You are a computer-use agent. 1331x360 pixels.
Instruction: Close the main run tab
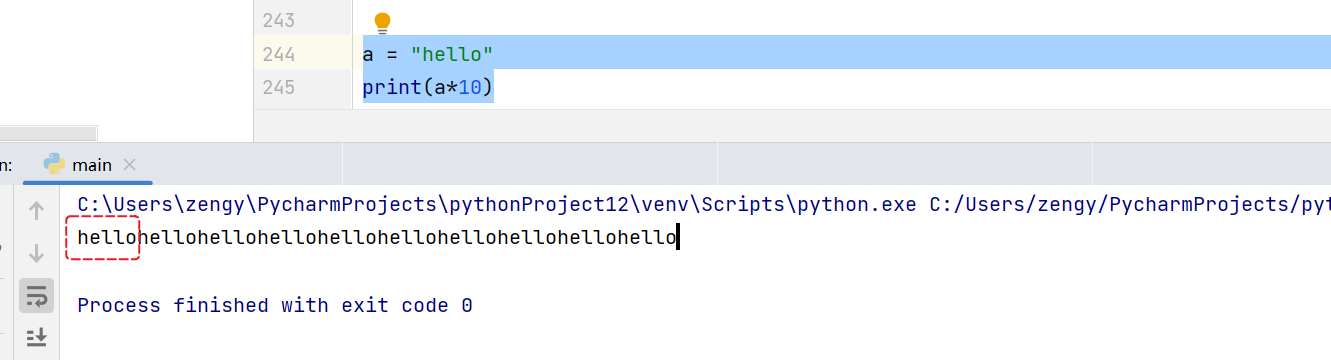point(129,165)
